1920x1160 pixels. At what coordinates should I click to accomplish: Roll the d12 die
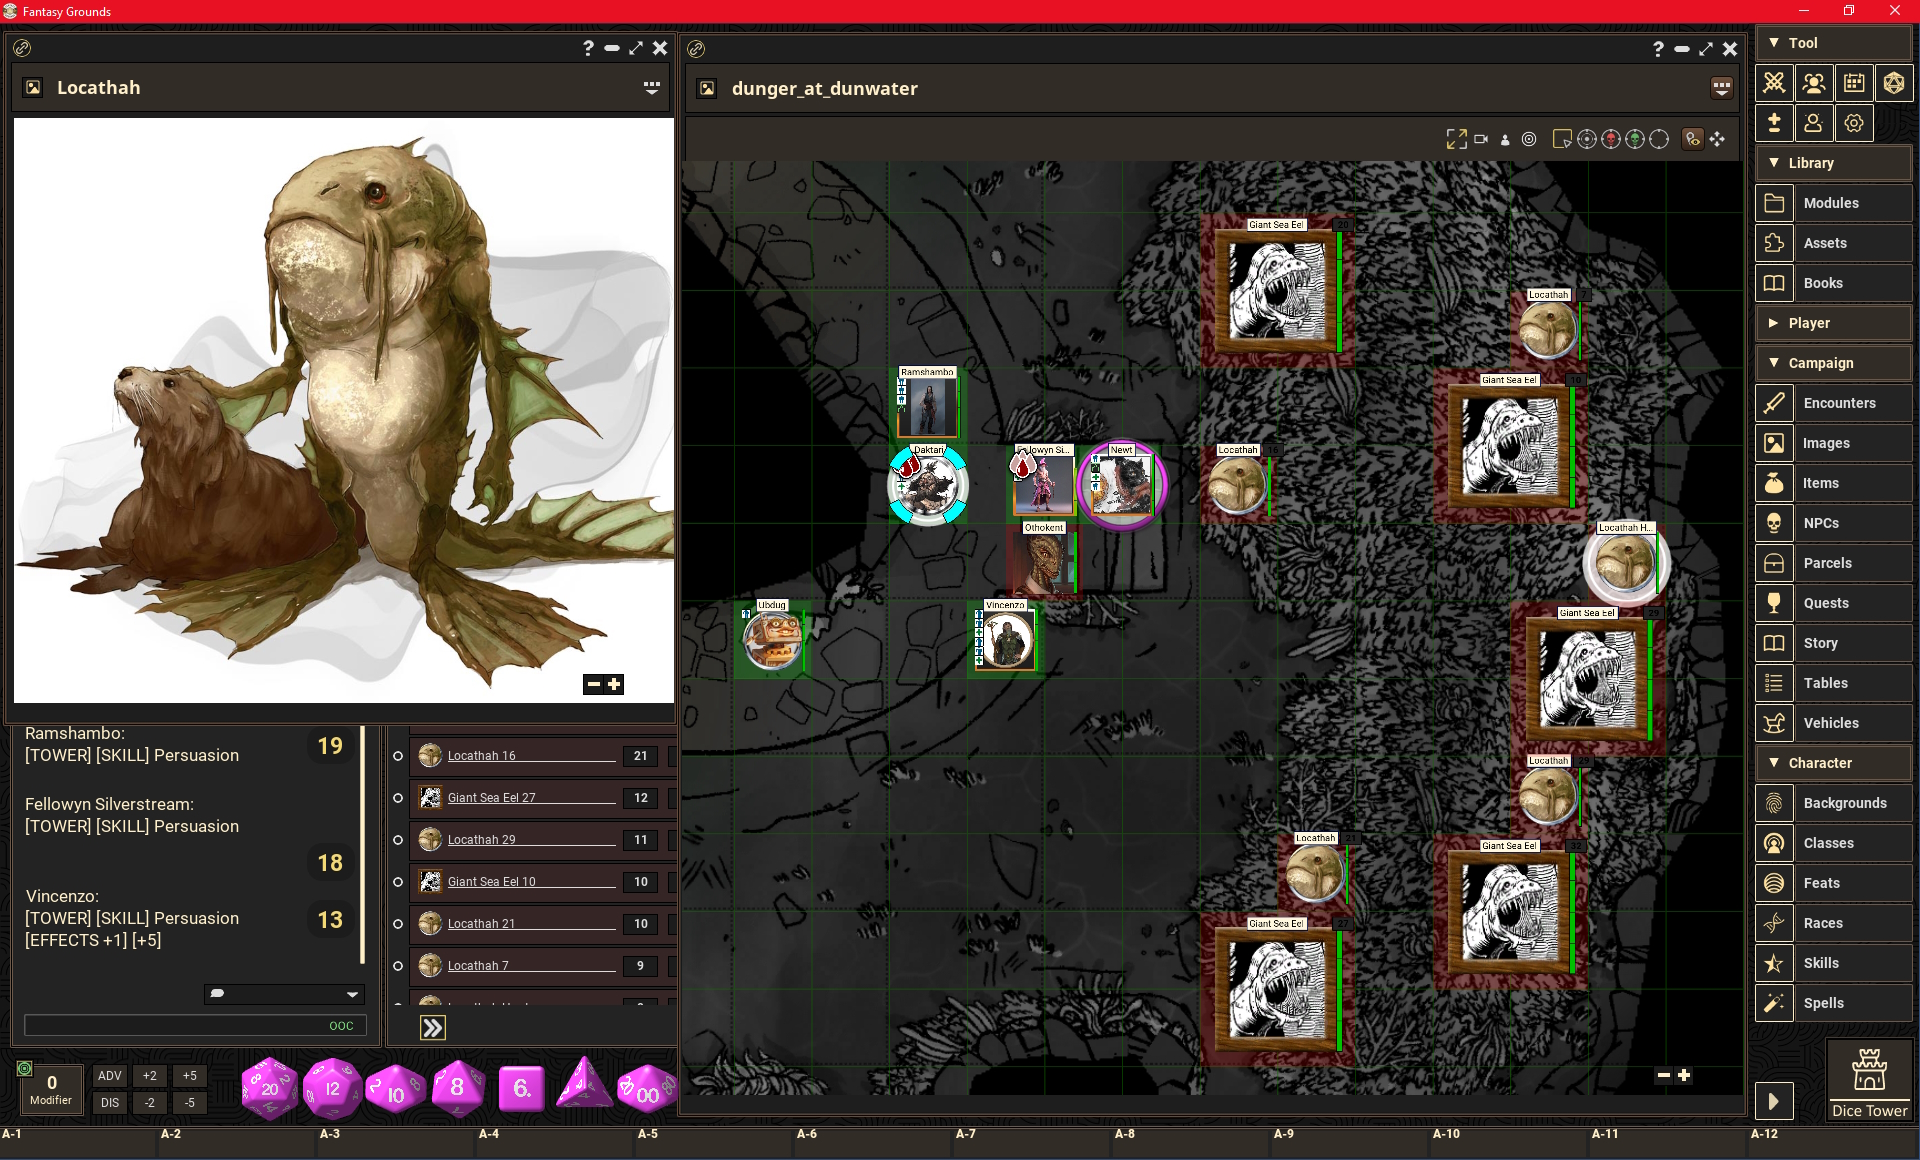pos(332,1088)
